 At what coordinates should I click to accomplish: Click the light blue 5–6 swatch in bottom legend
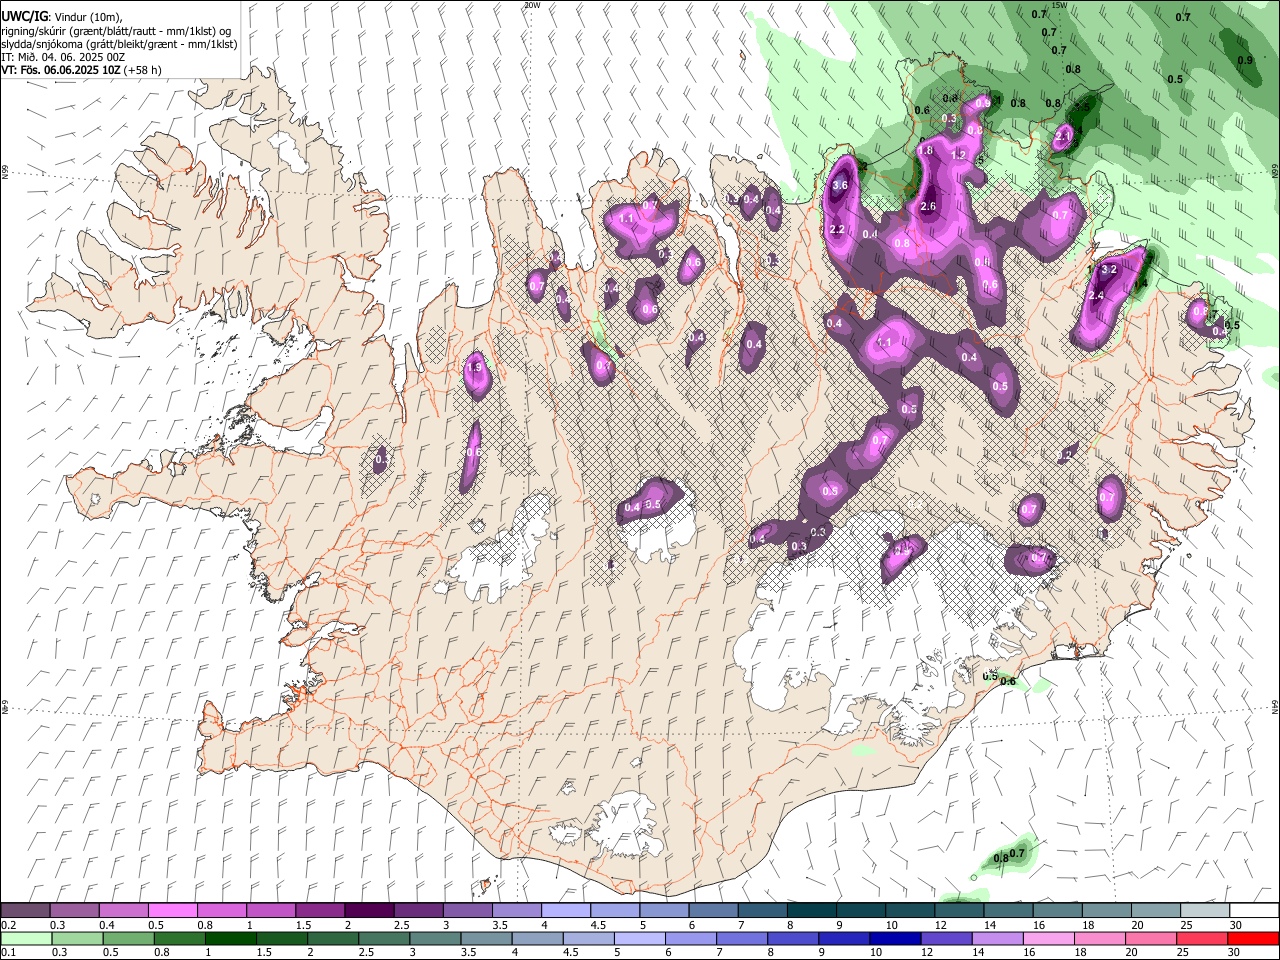click(640, 938)
